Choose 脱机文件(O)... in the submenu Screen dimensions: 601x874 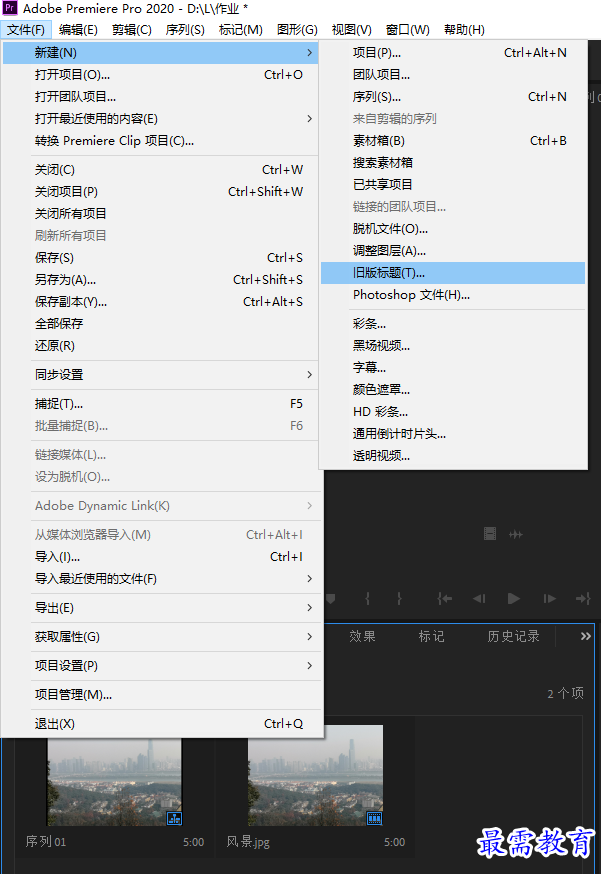pyautogui.click(x=453, y=229)
